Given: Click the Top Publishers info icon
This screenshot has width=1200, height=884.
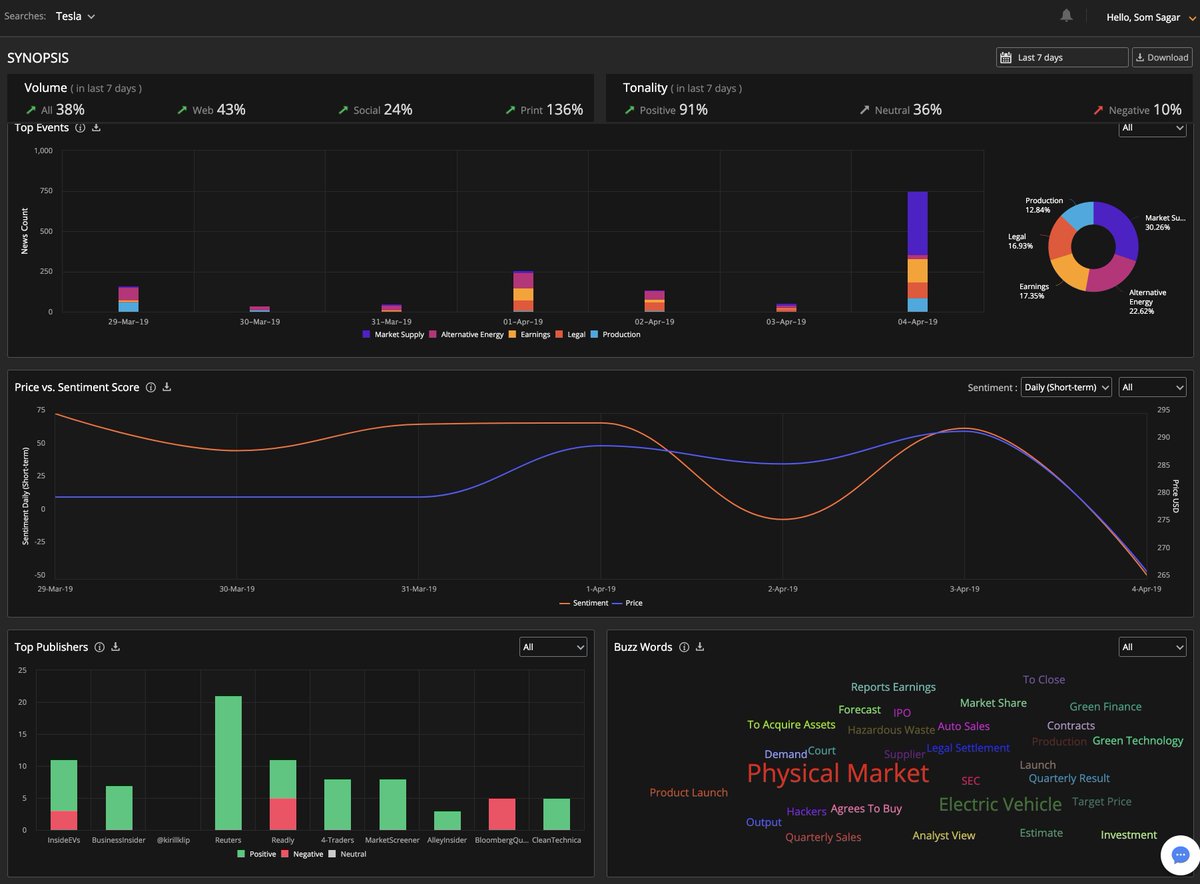Looking at the screenshot, I should [x=99, y=647].
